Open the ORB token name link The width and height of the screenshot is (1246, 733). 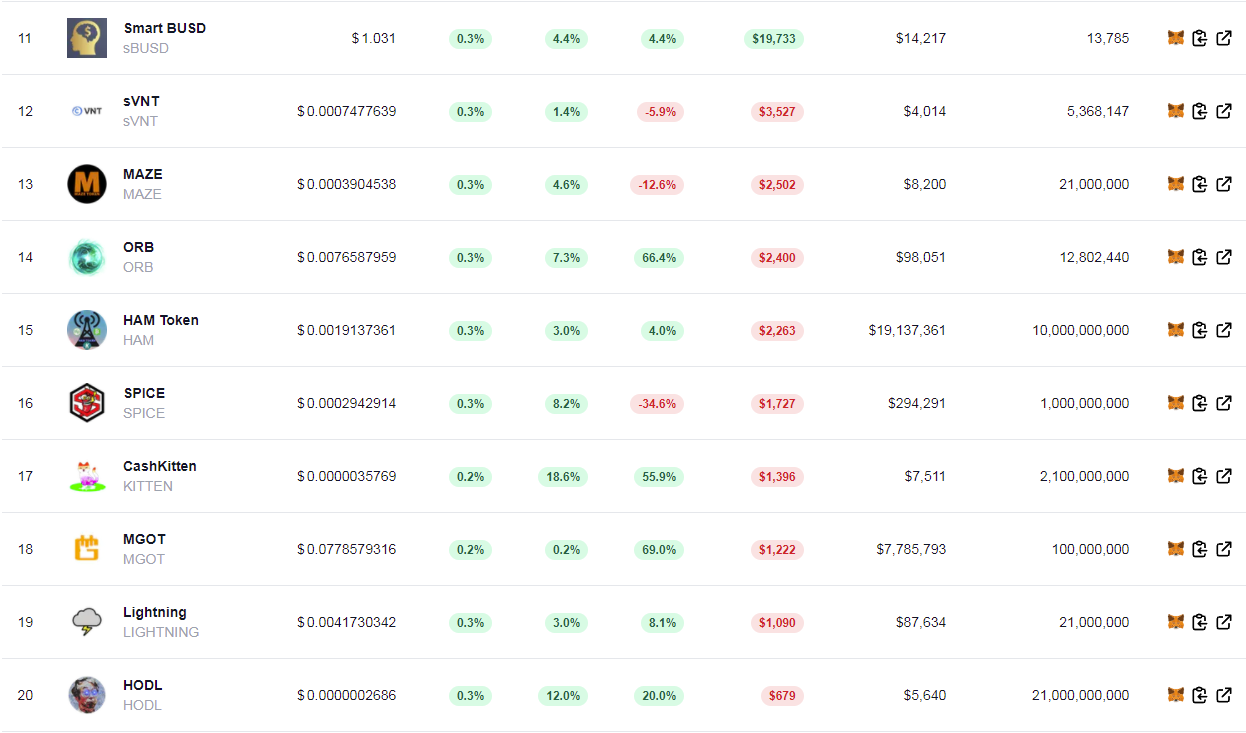[138, 247]
